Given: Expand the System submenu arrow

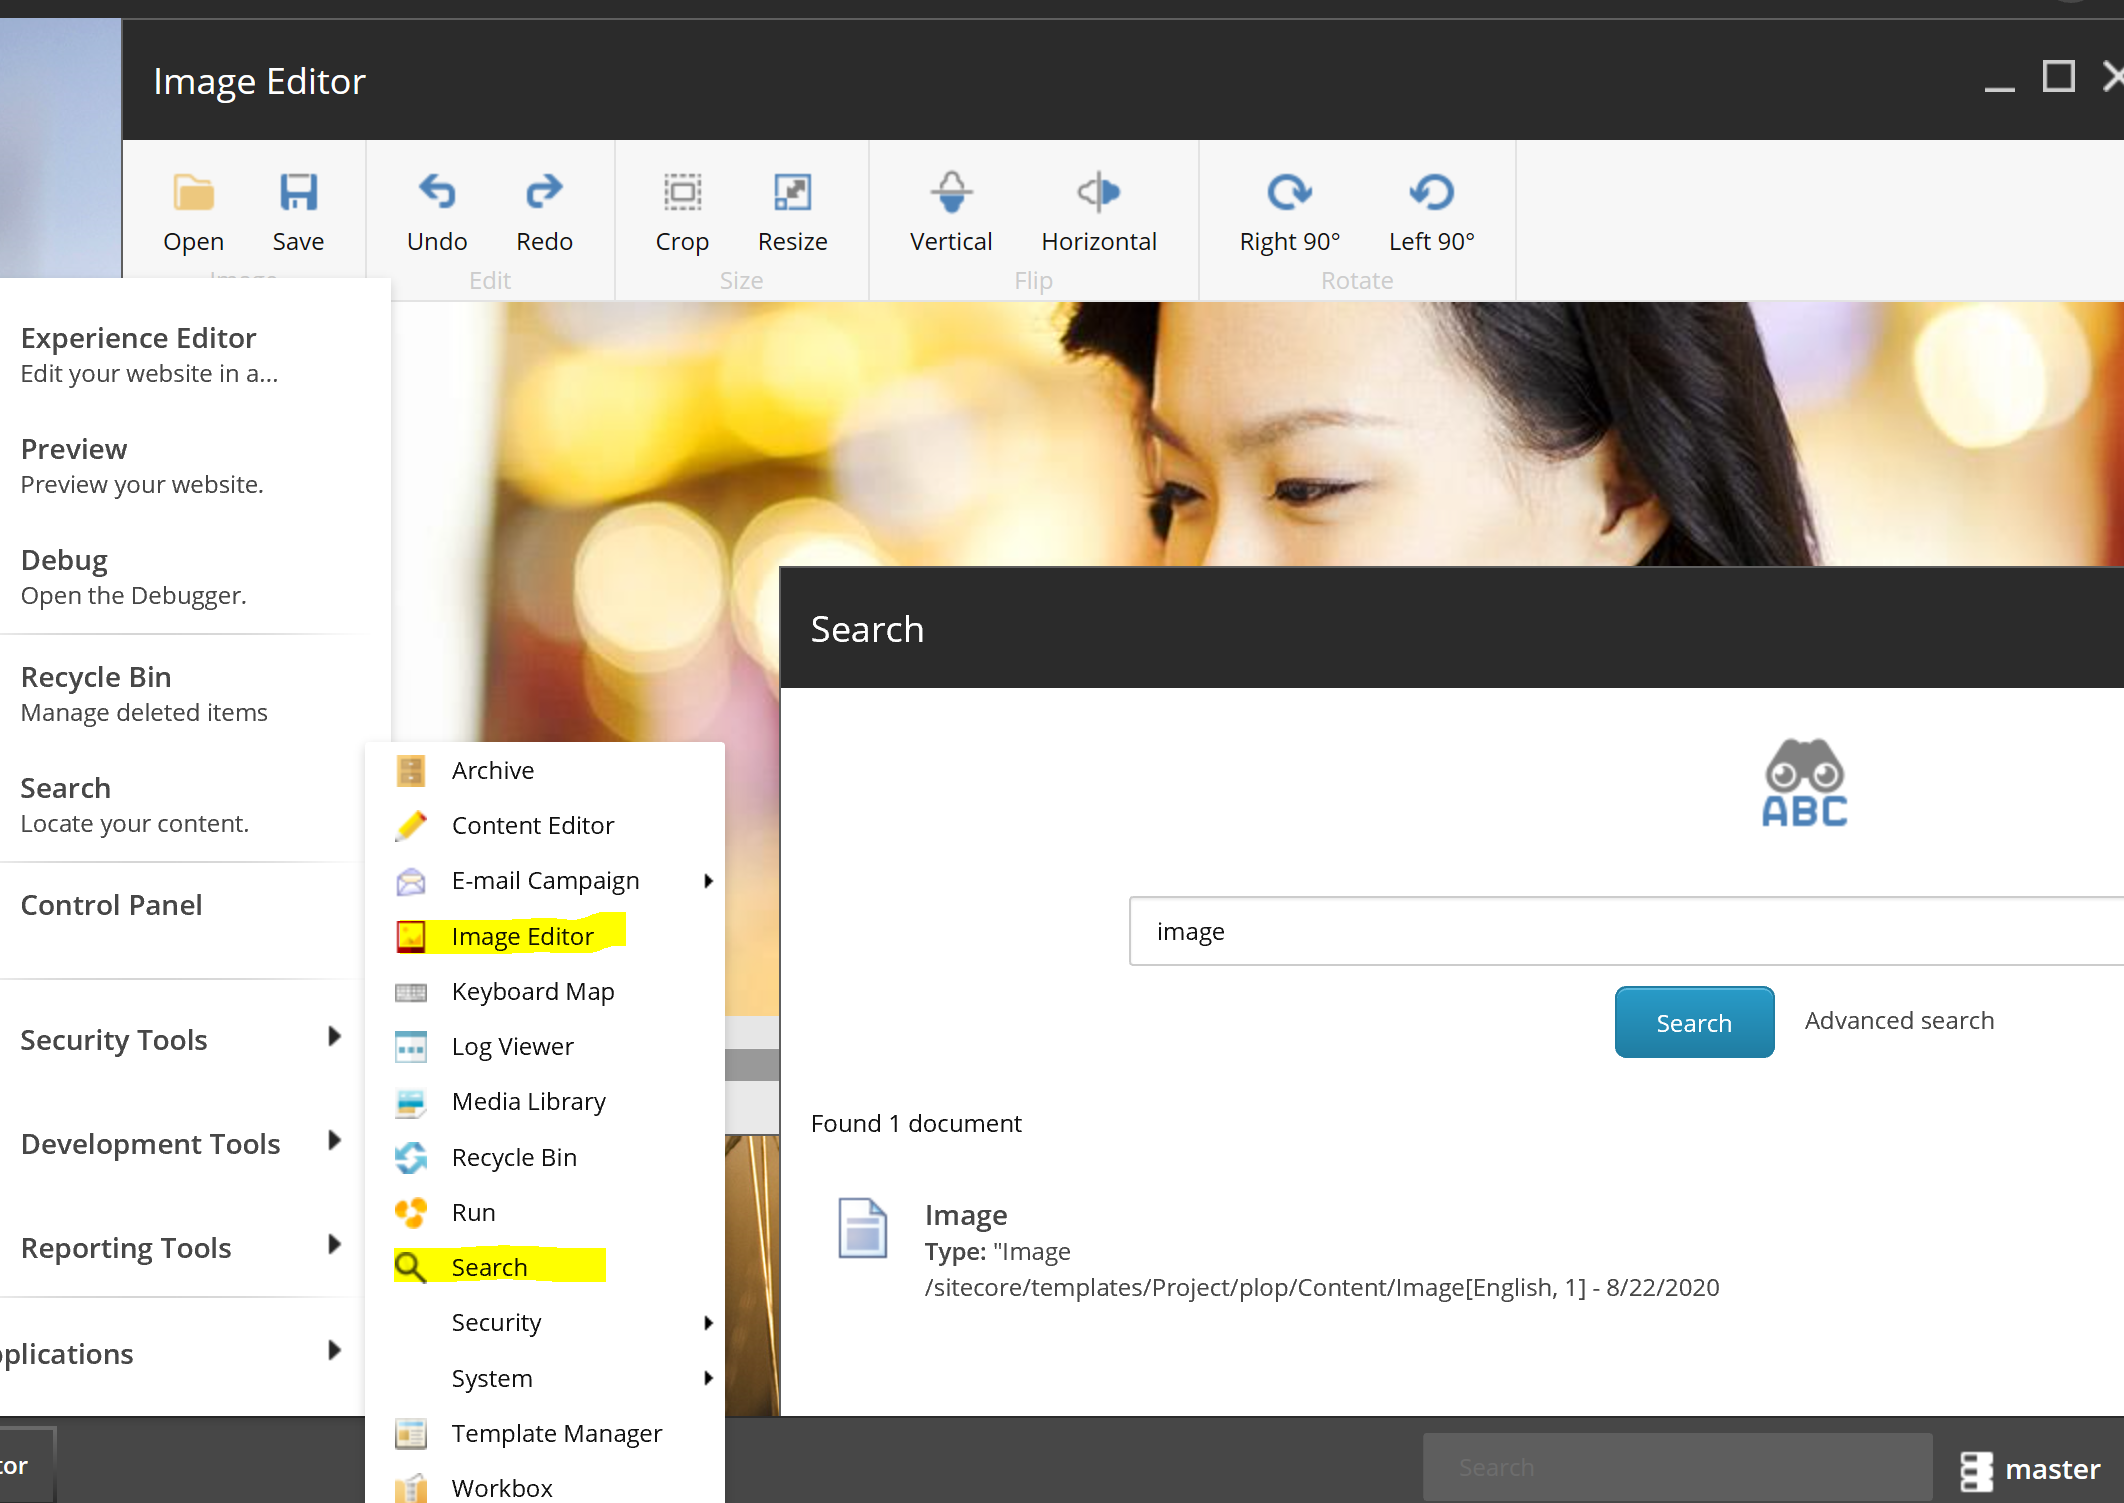Looking at the screenshot, I should pyautogui.click(x=708, y=1378).
